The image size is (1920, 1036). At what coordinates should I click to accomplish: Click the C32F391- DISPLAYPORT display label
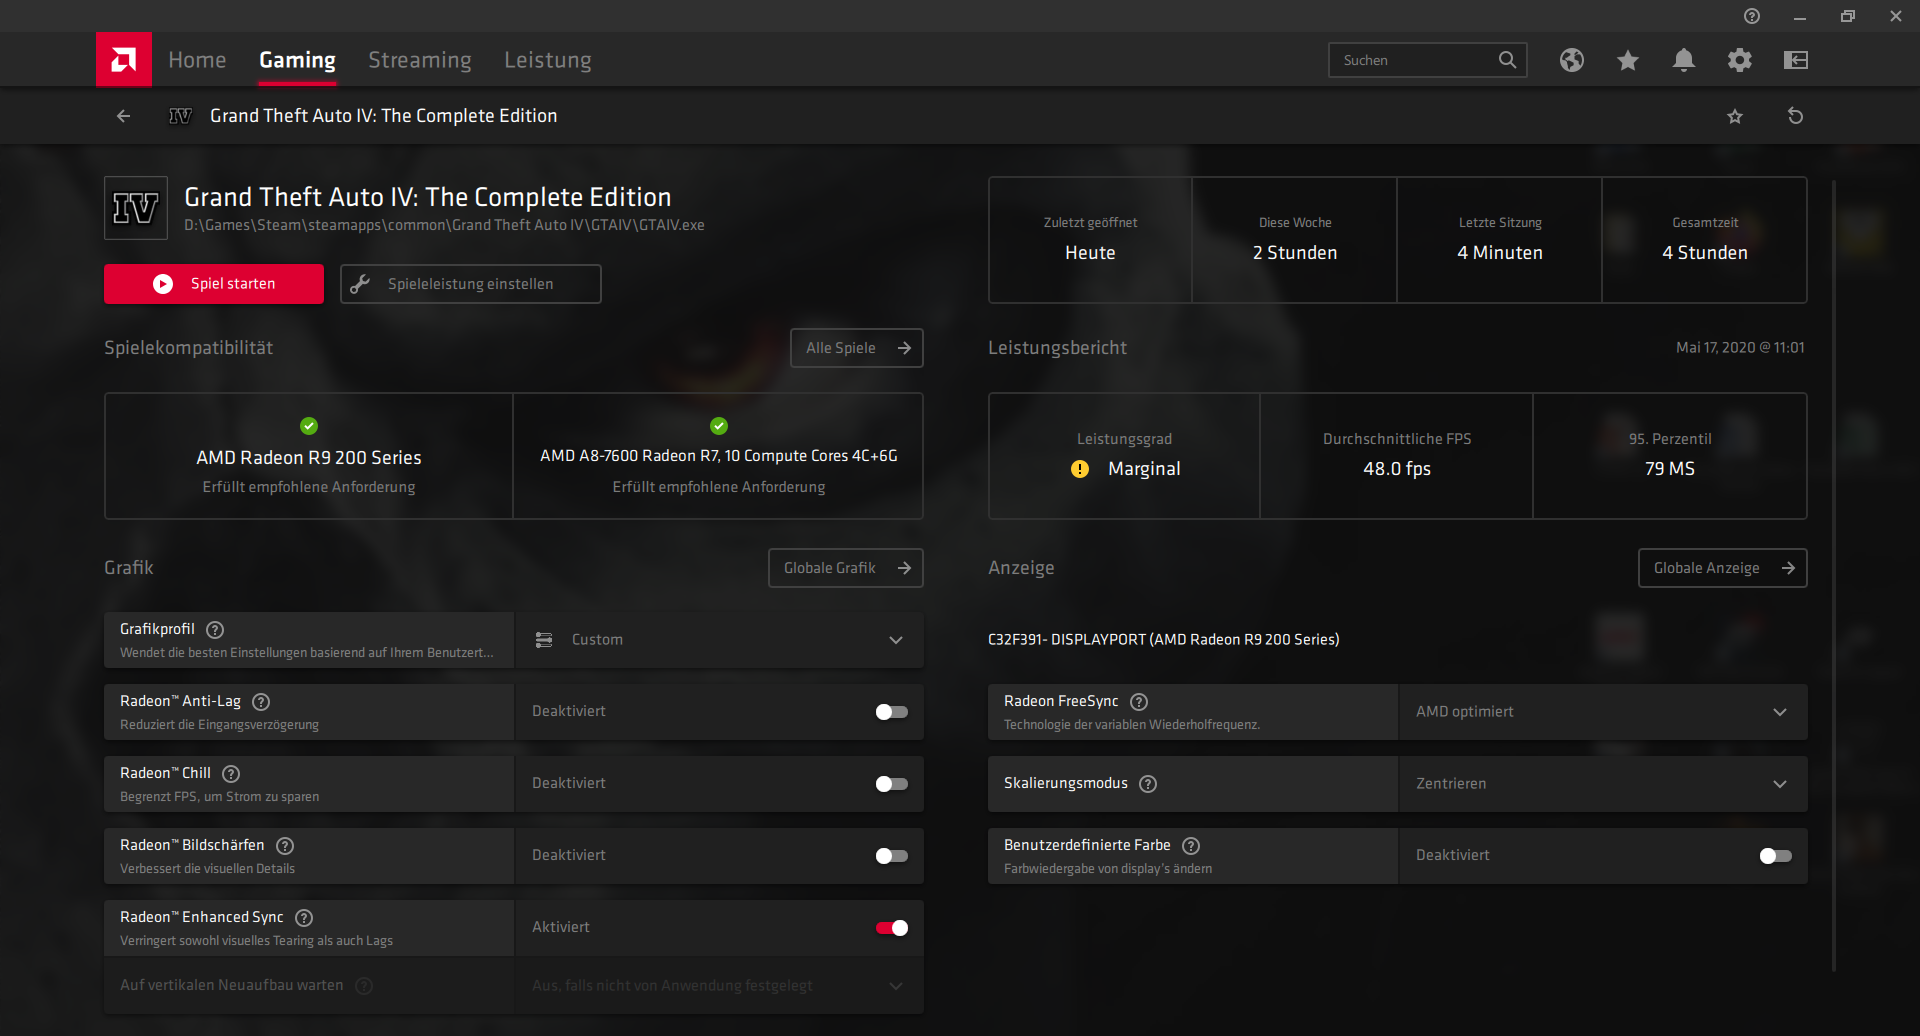(1164, 640)
